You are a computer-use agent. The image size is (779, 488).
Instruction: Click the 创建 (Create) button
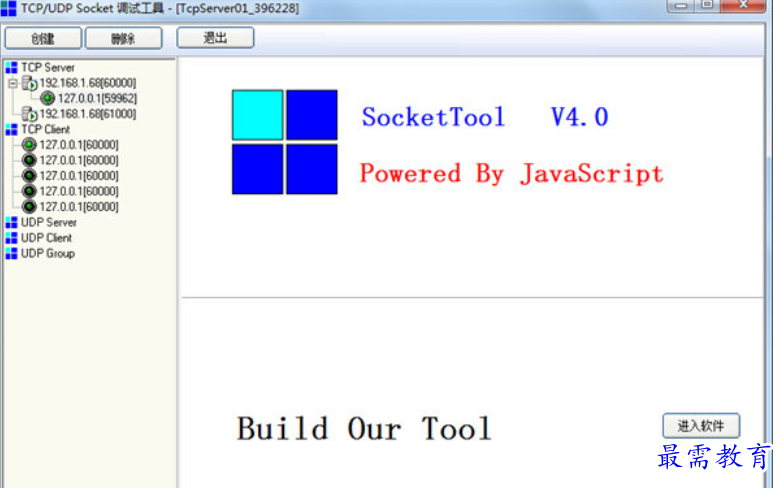[43, 38]
